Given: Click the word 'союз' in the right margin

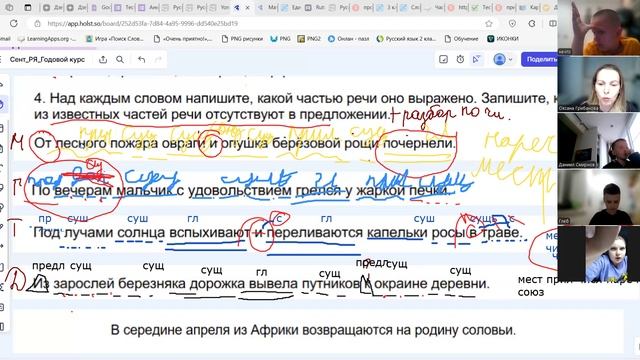Looking at the screenshot, I should coord(531,292).
